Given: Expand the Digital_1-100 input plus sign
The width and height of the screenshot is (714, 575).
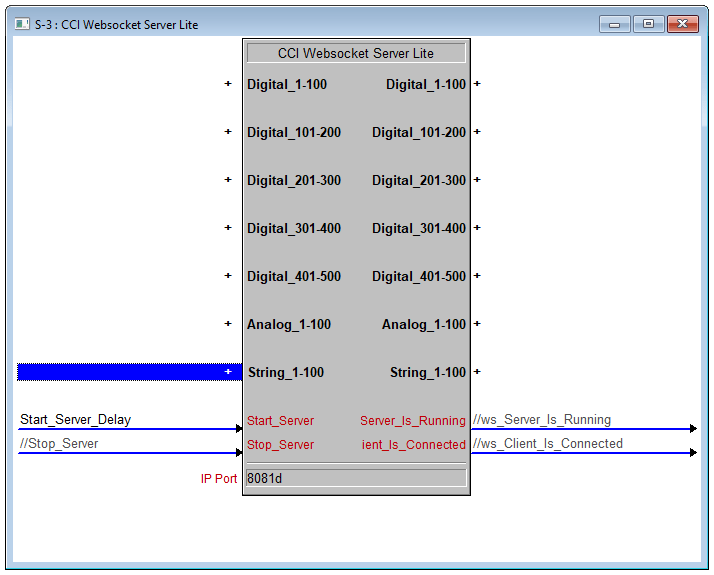Looking at the screenshot, I should [x=228, y=84].
